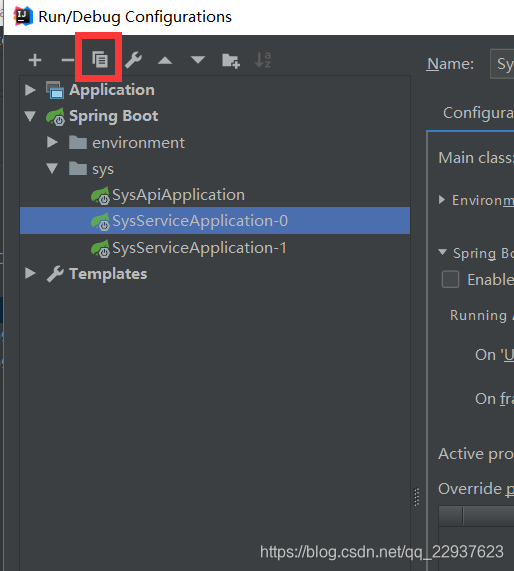The width and height of the screenshot is (514, 571).
Task: Move configuration down with arrow
Action: (x=198, y=60)
